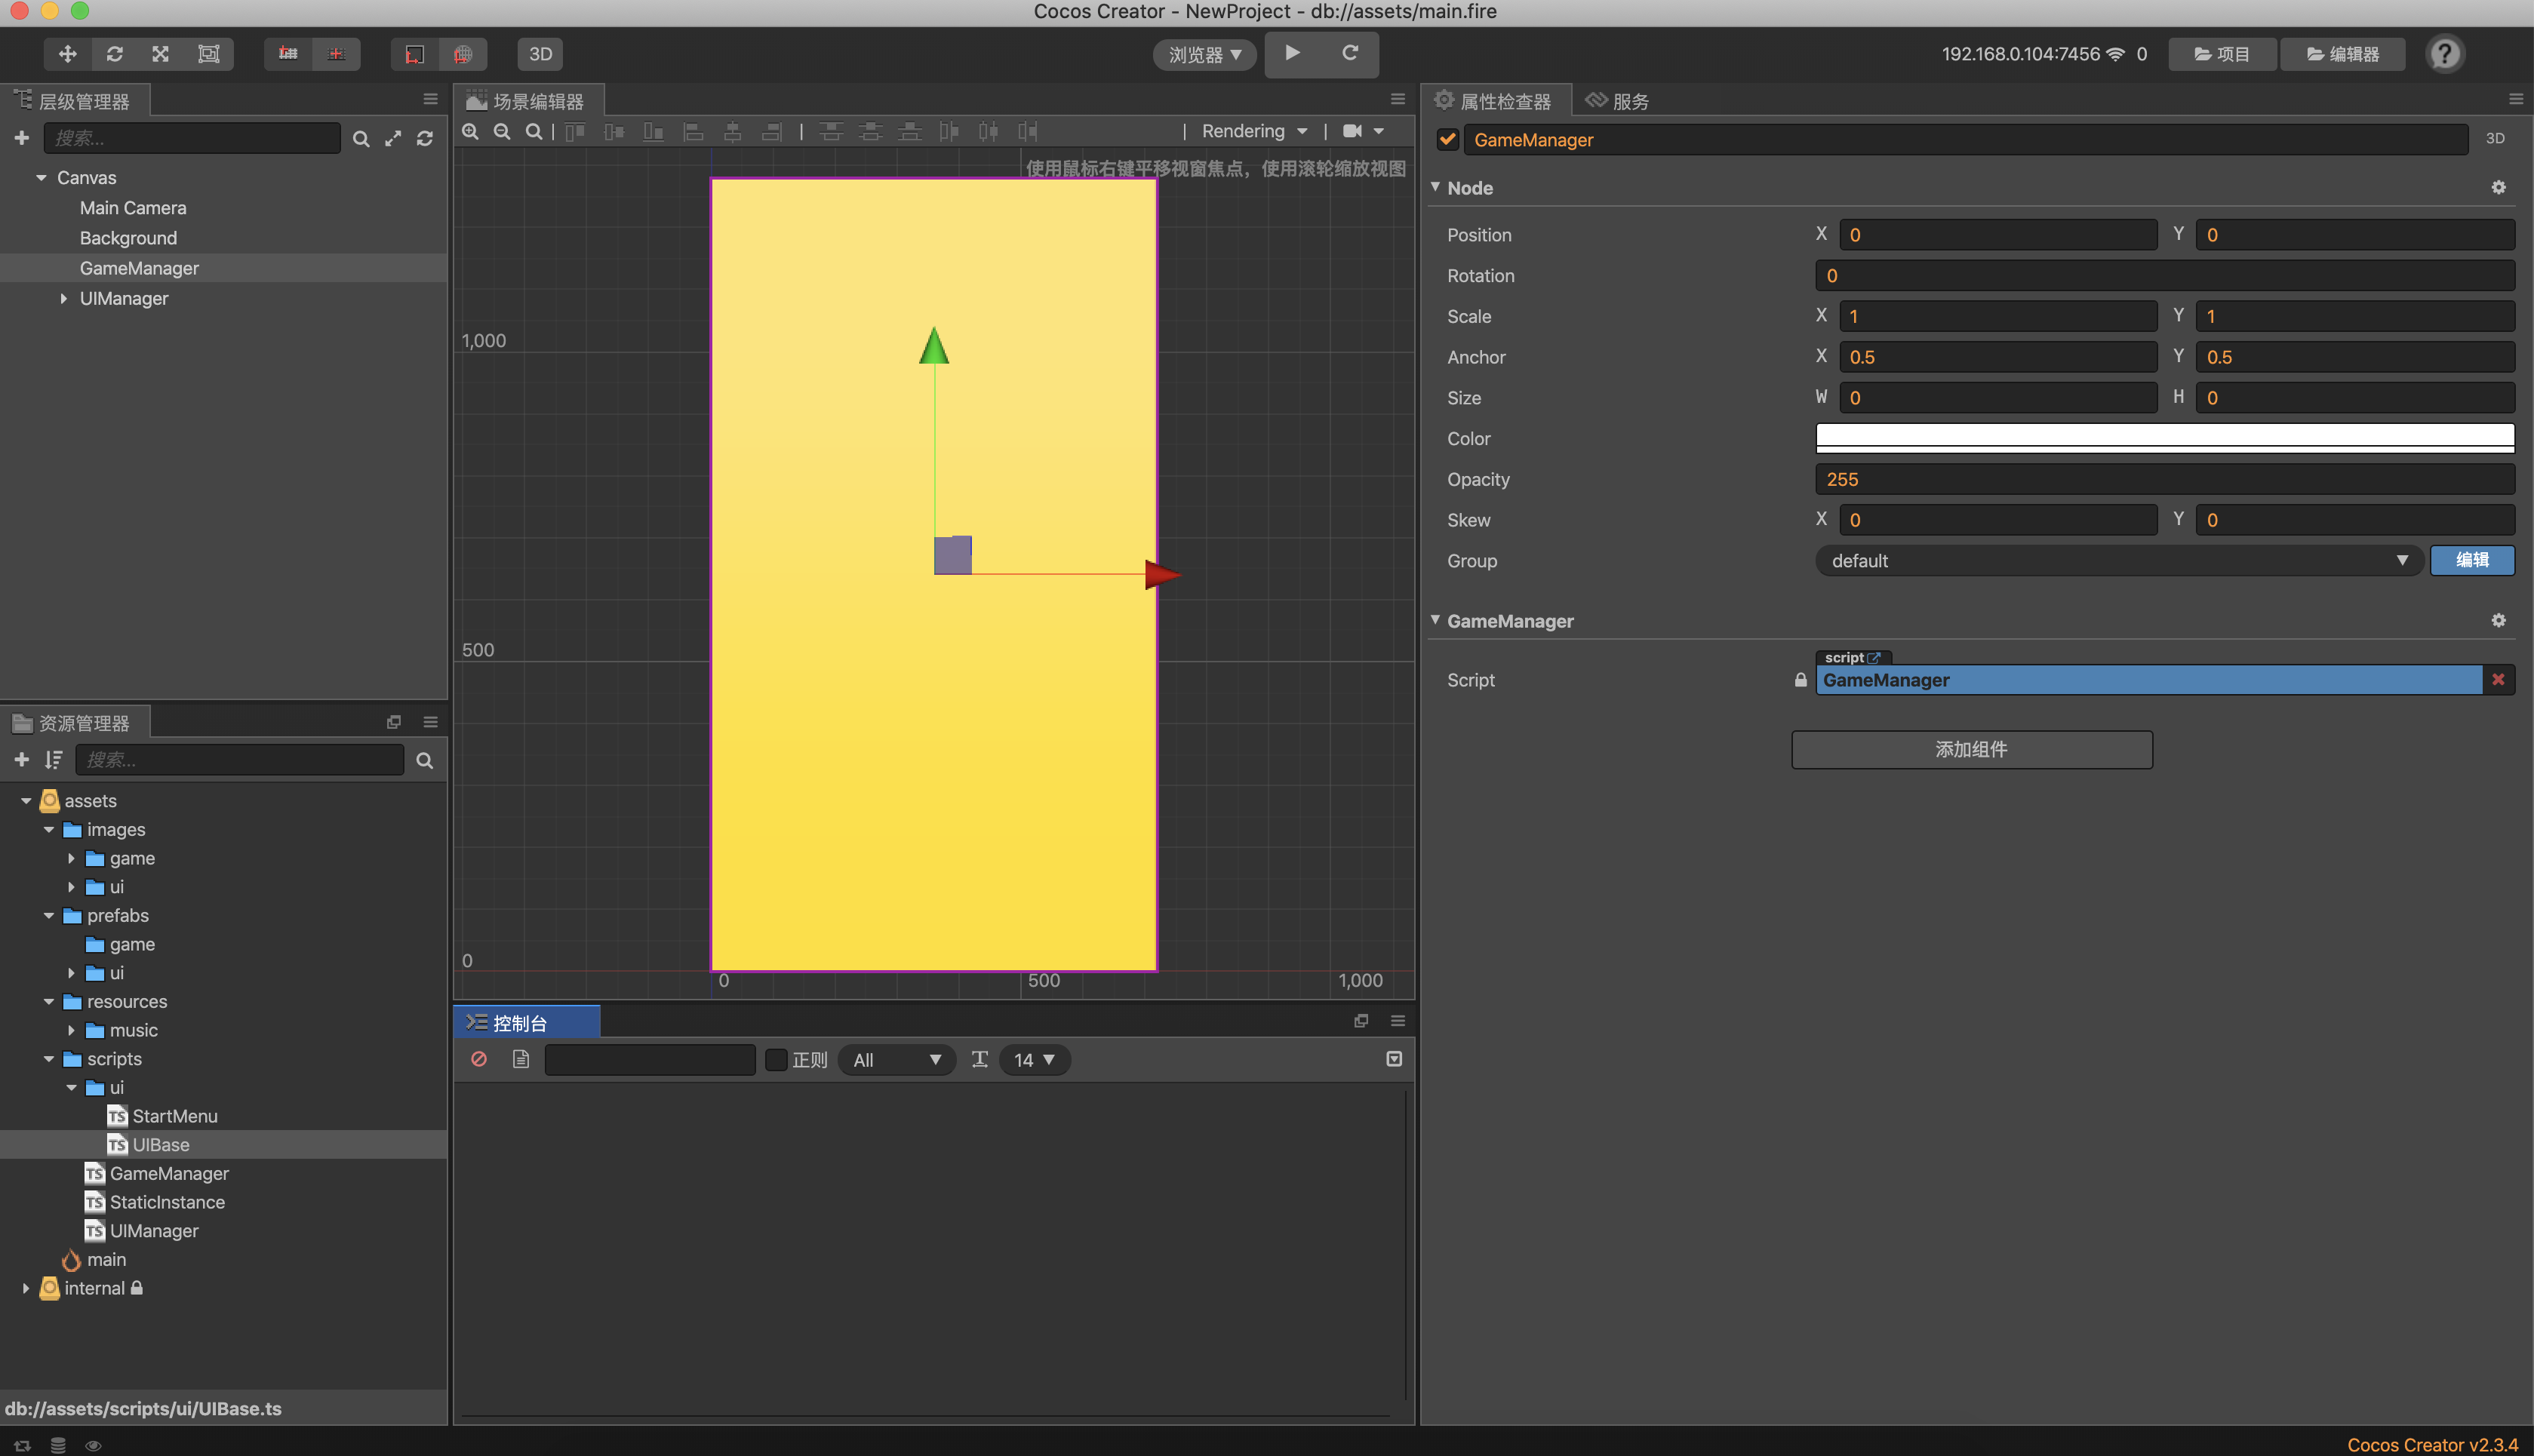Open Rendering mode dropdown
The image size is (2534, 1456).
1254,131
